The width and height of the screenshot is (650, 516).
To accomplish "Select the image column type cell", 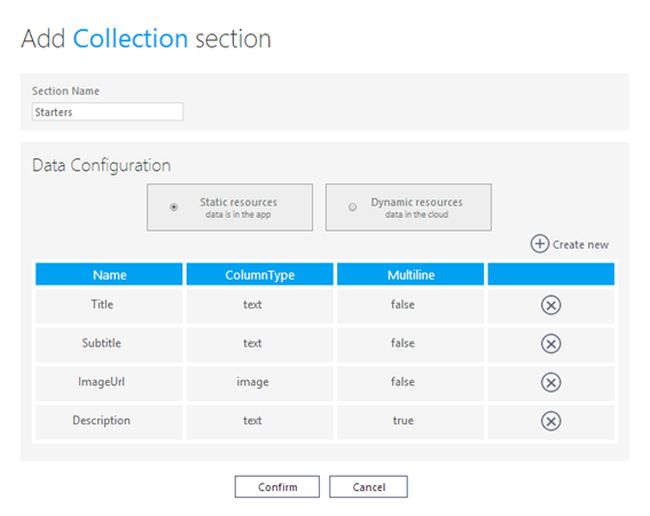I will pyautogui.click(x=253, y=381).
